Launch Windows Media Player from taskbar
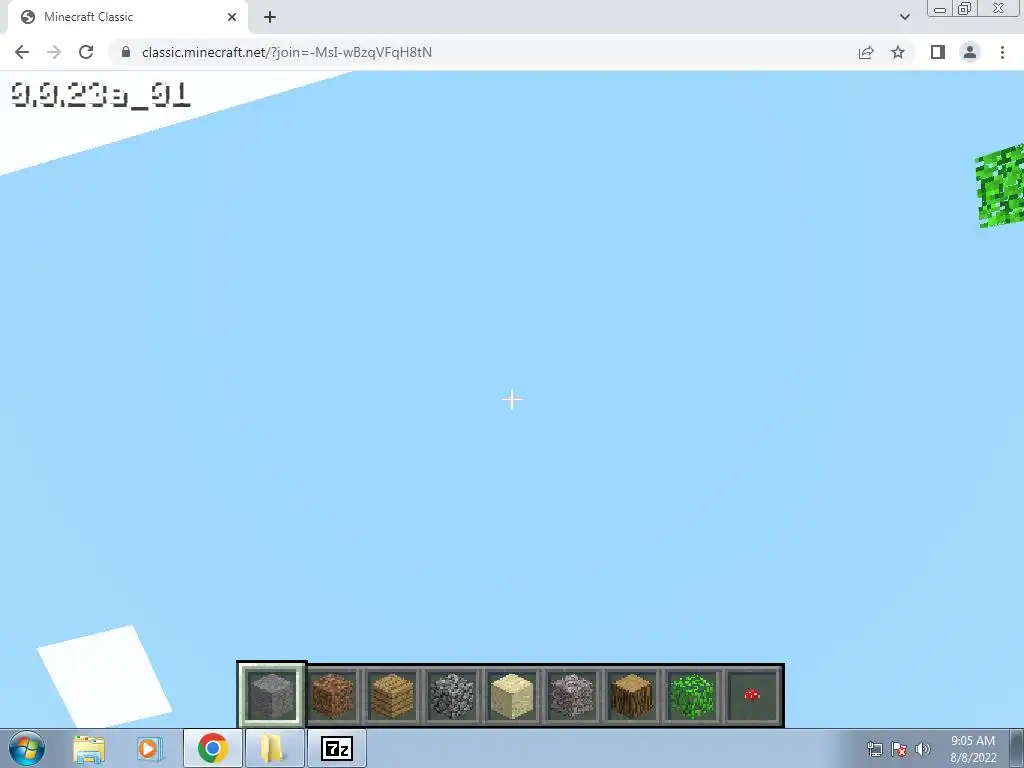Viewport: 1024px width, 768px height. [x=149, y=749]
